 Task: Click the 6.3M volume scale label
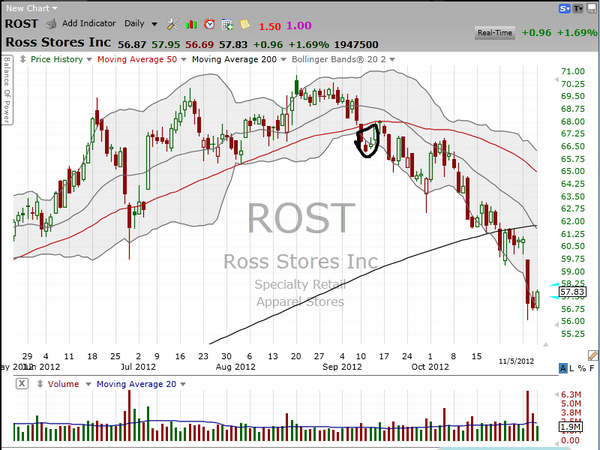point(571,395)
